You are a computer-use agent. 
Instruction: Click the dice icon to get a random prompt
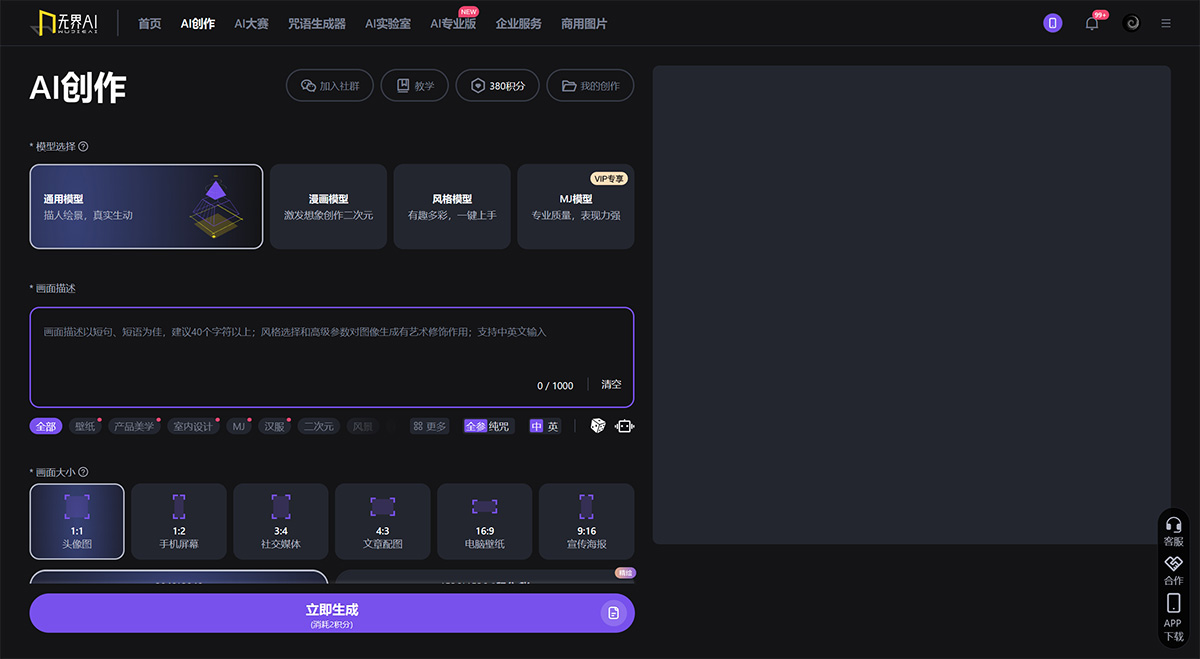598,426
